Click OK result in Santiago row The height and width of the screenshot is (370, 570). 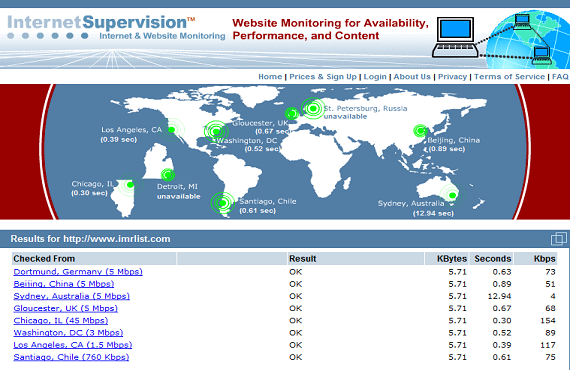(296, 357)
